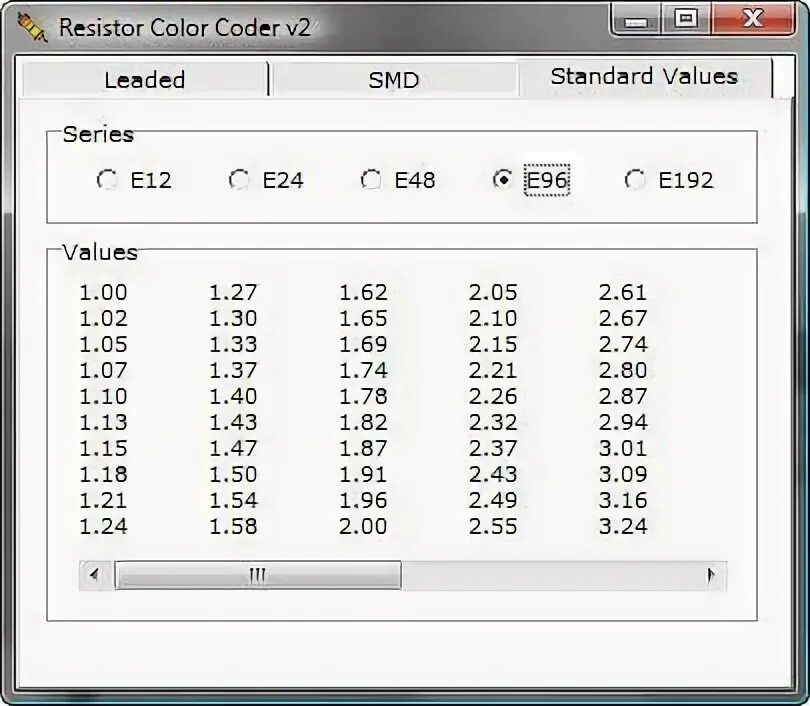Image resolution: width=810 pixels, height=706 pixels.
Task: Click the value 2.61
Action: click(x=623, y=292)
